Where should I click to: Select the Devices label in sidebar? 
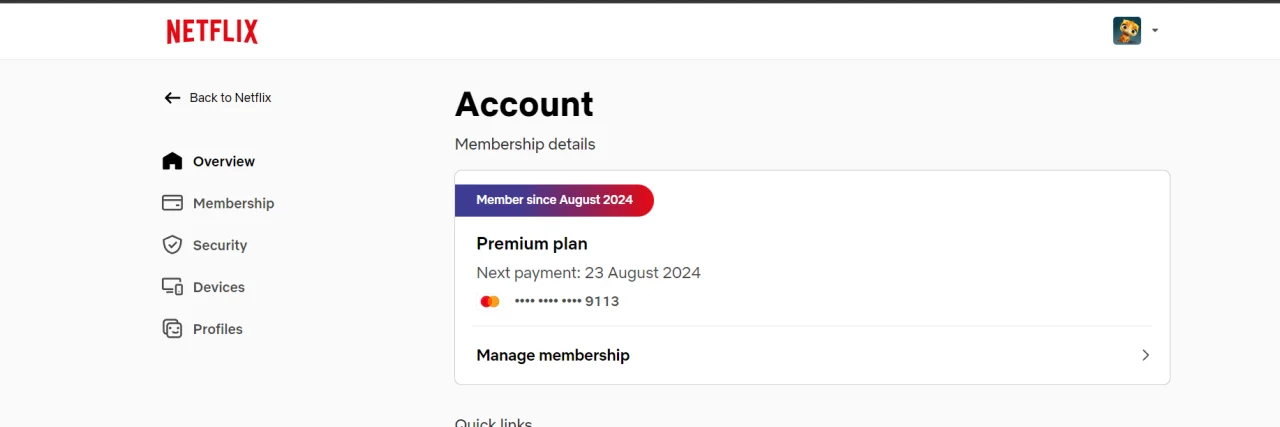[219, 287]
